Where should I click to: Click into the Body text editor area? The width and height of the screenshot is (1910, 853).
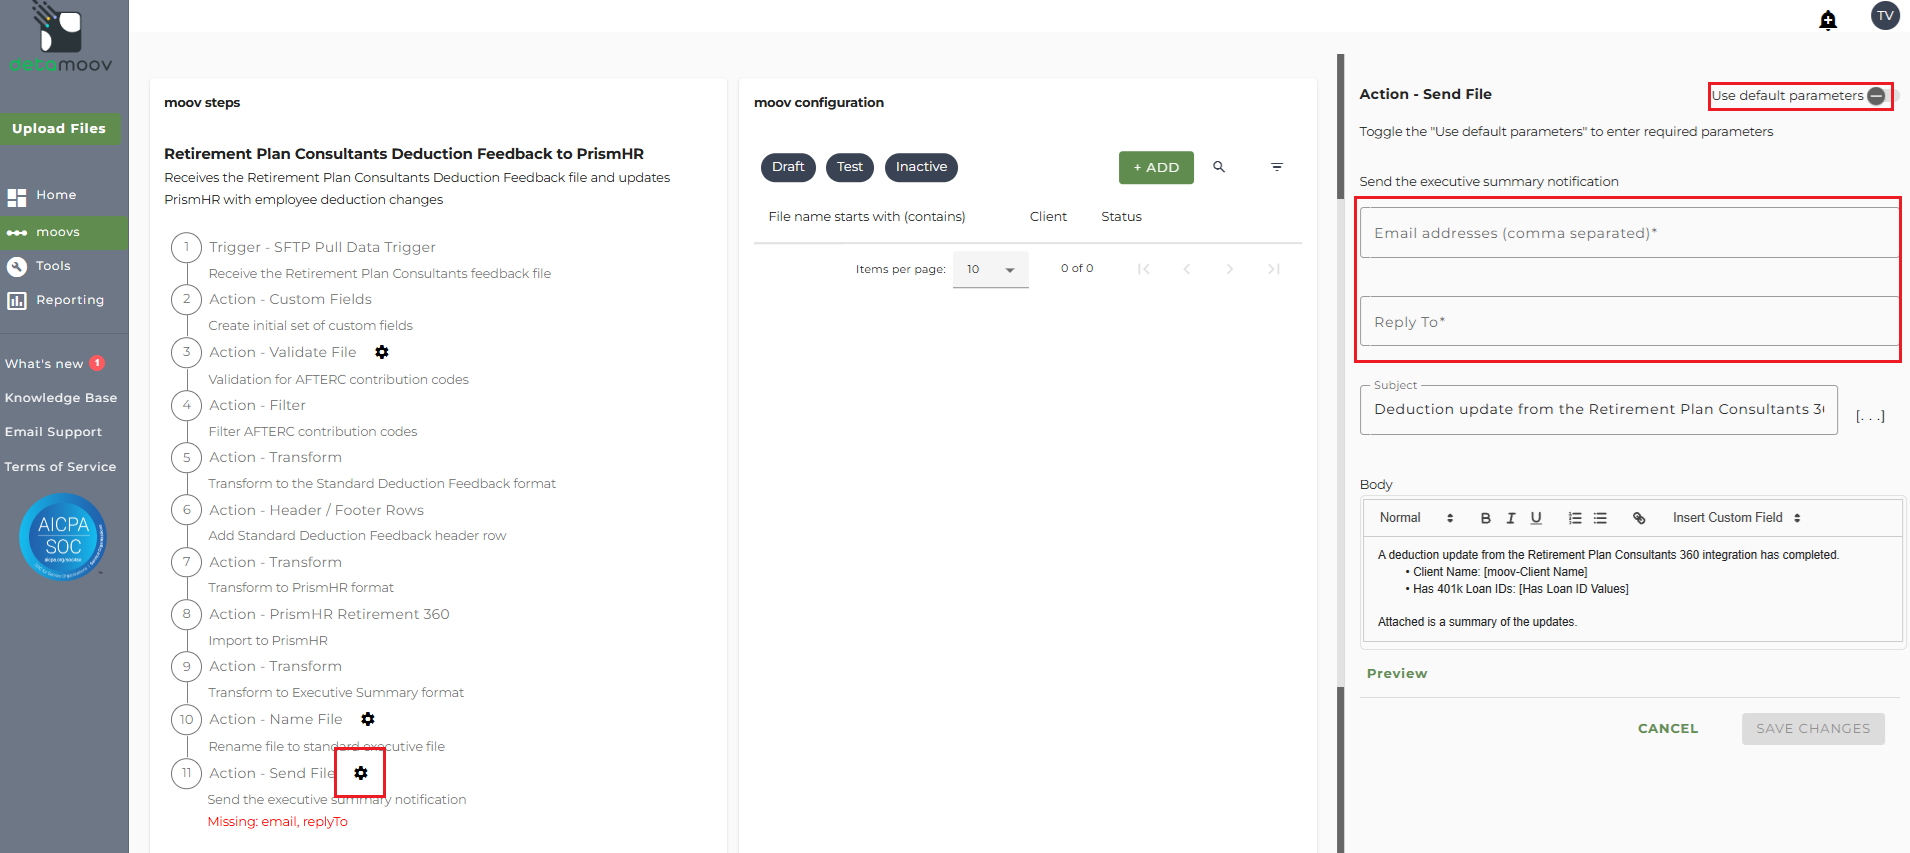(x=1632, y=589)
